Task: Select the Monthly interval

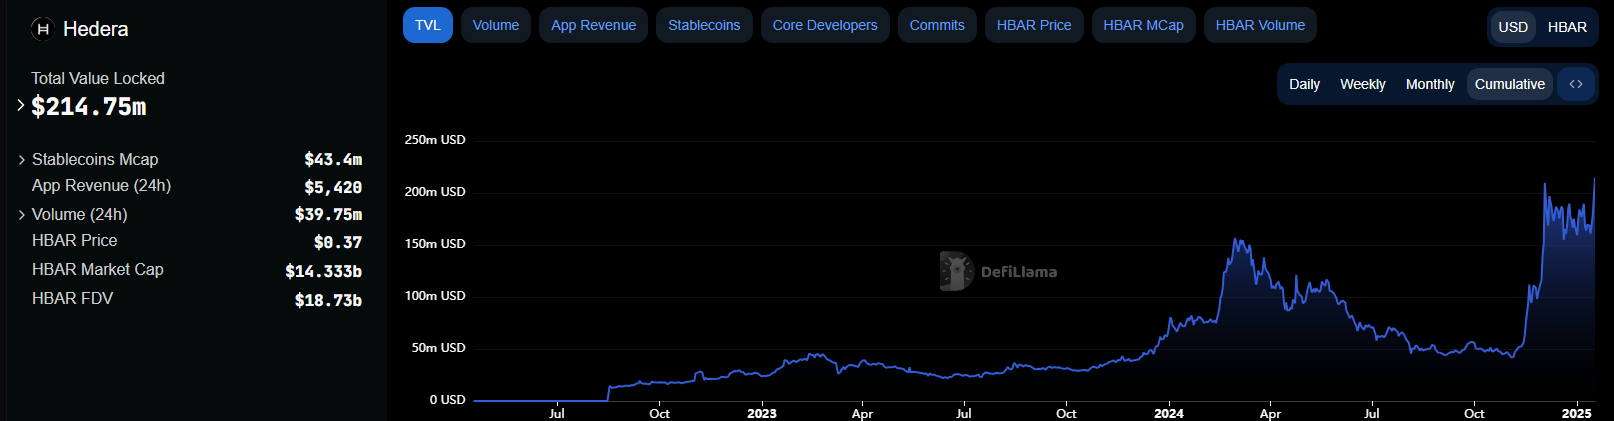Action: pyautogui.click(x=1430, y=84)
